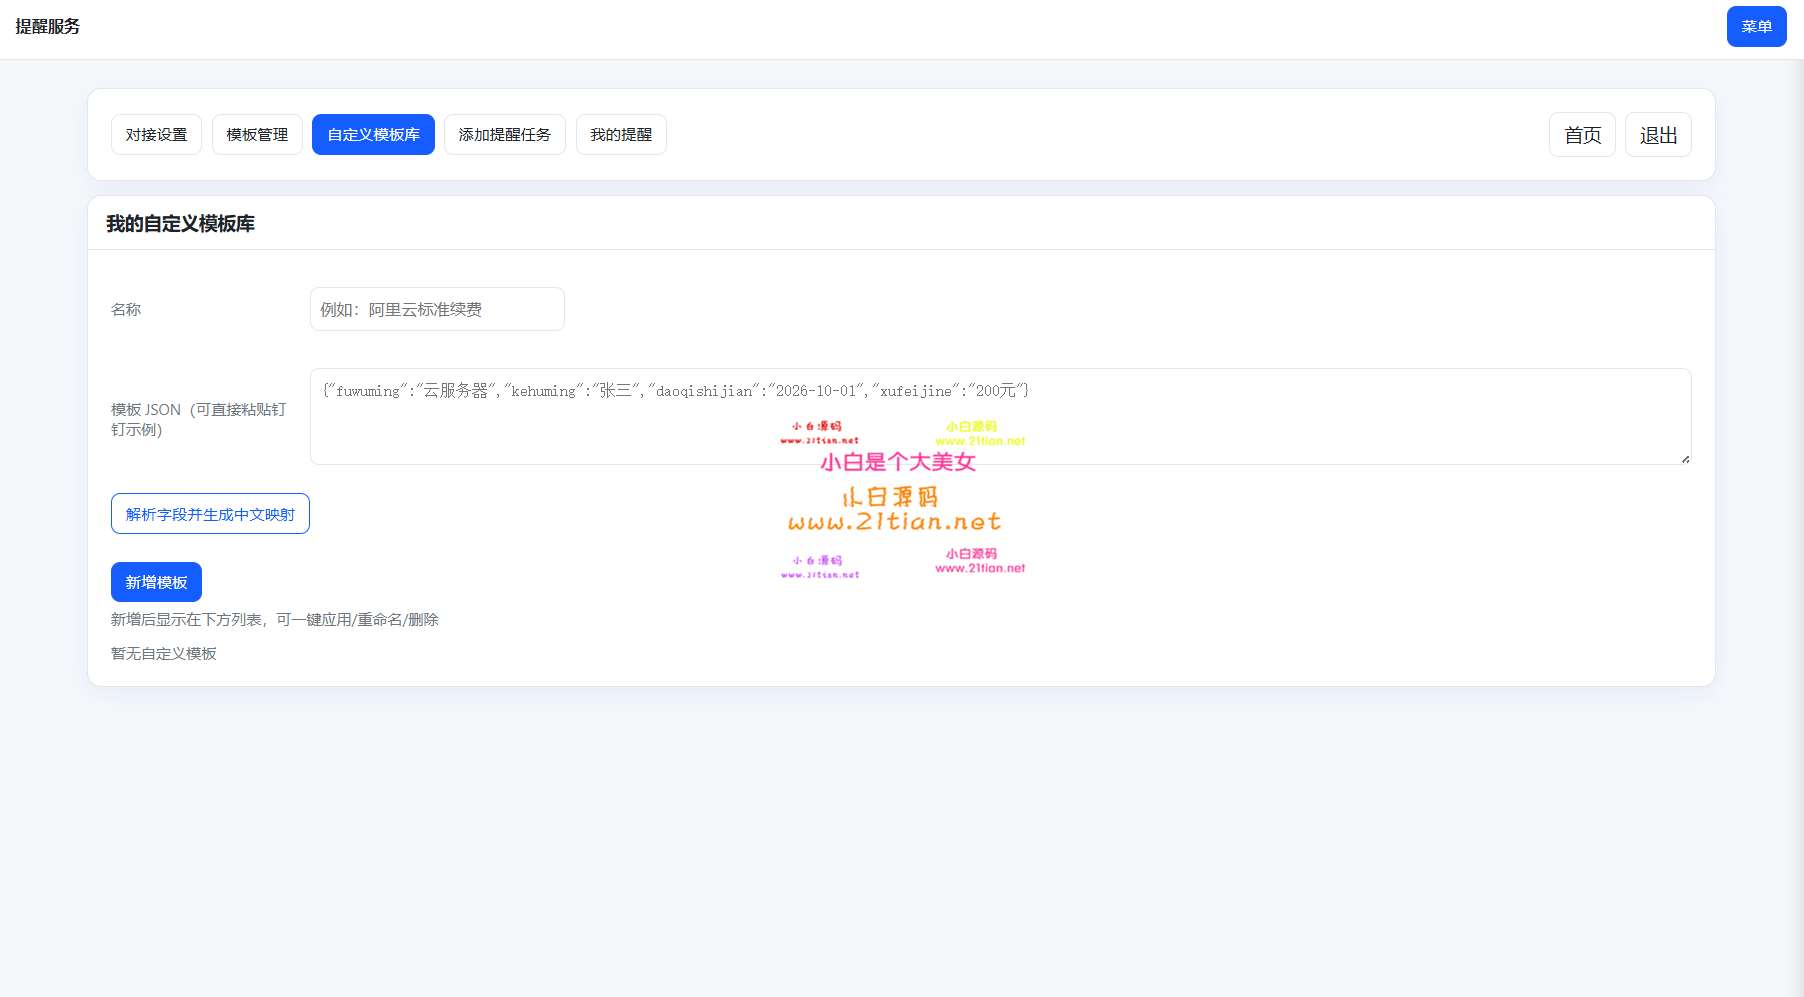Screen dimensions: 1804x997
Task: Click 解析字段并生成中文映射 button
Action: pyautogui.click(x=210, y=514)
